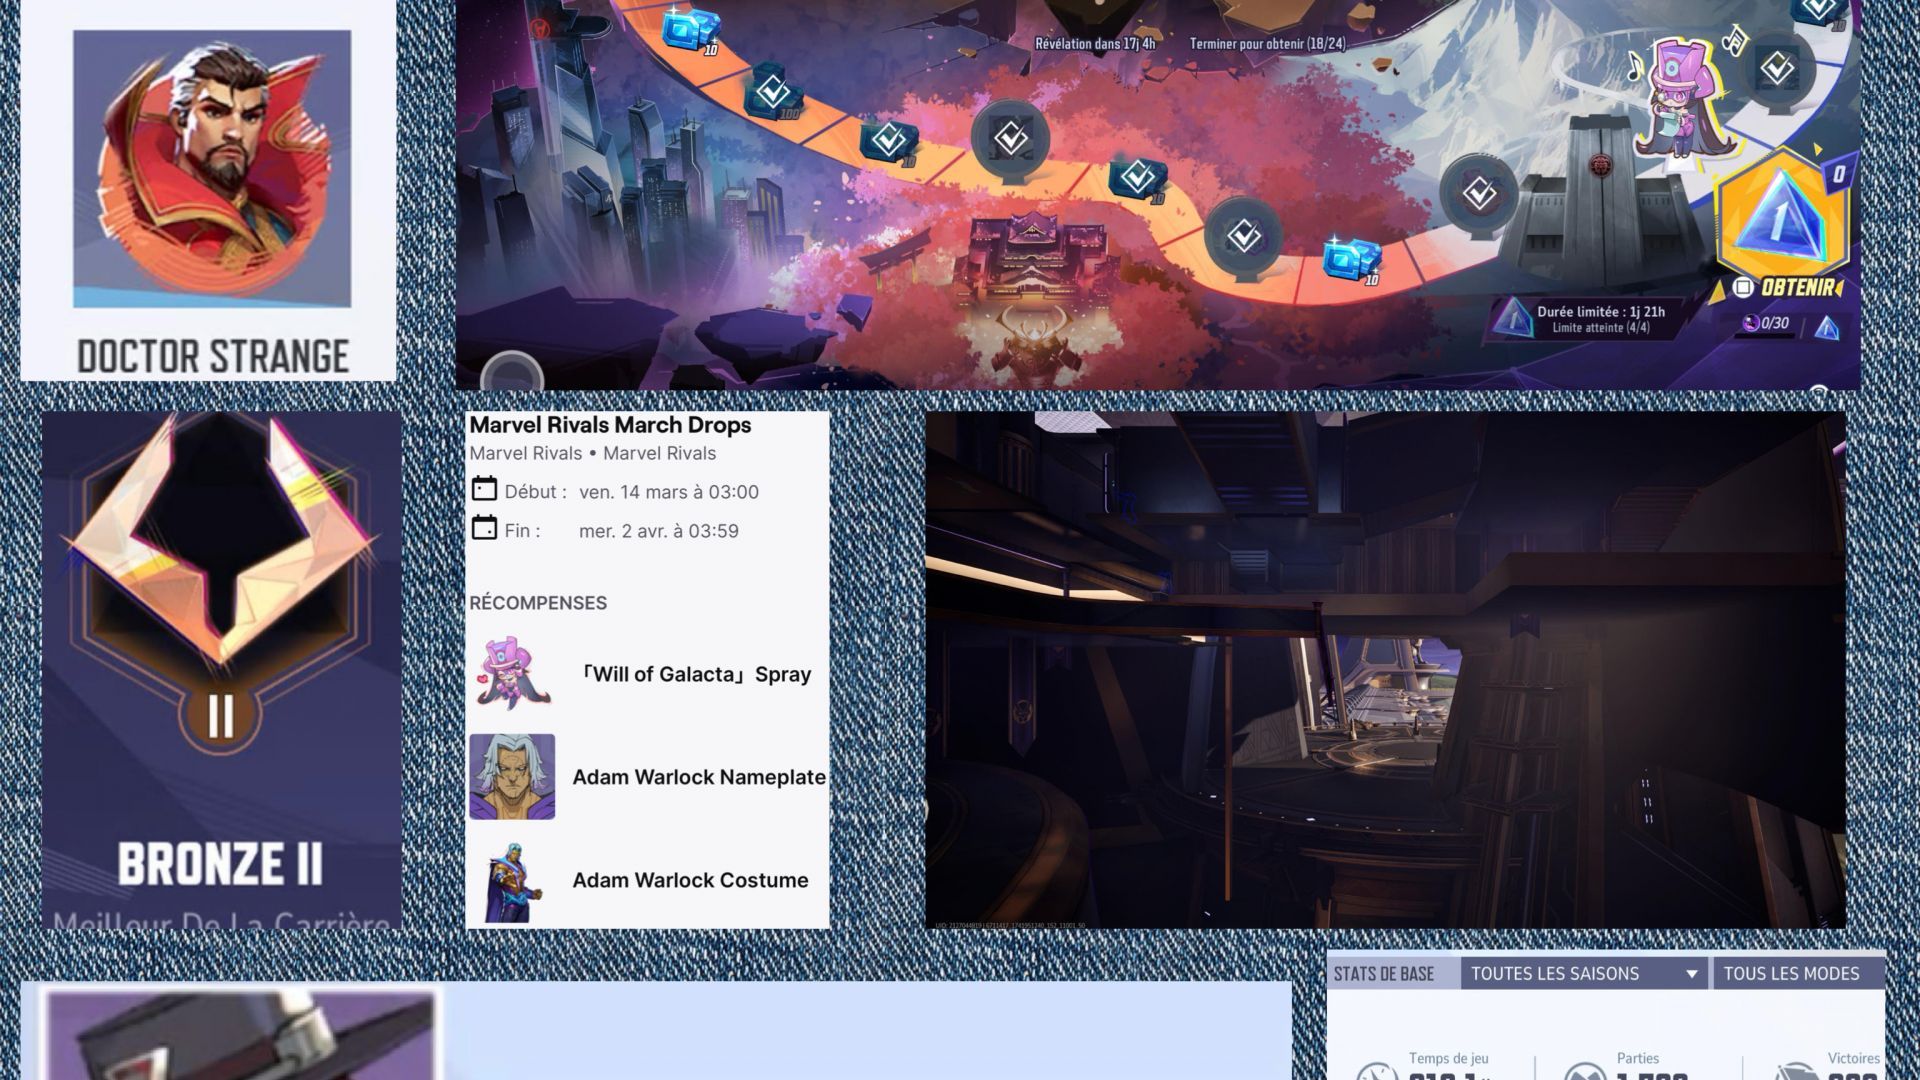Expand the TOUTES LES SAISONS dropdown

1586,974
